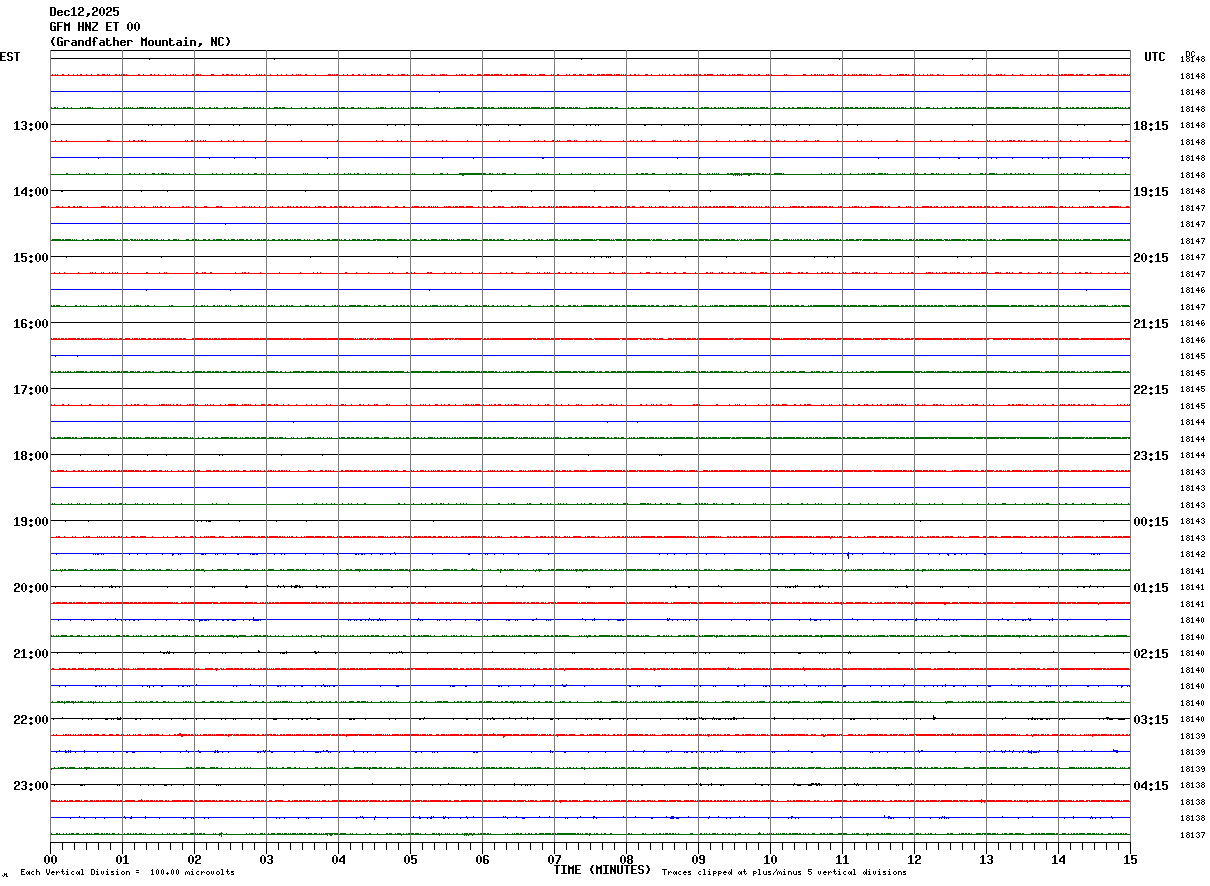Select the station code GFM HNZ ET 00
This screenshot has height=886, width=1210.
click(95, 27)
